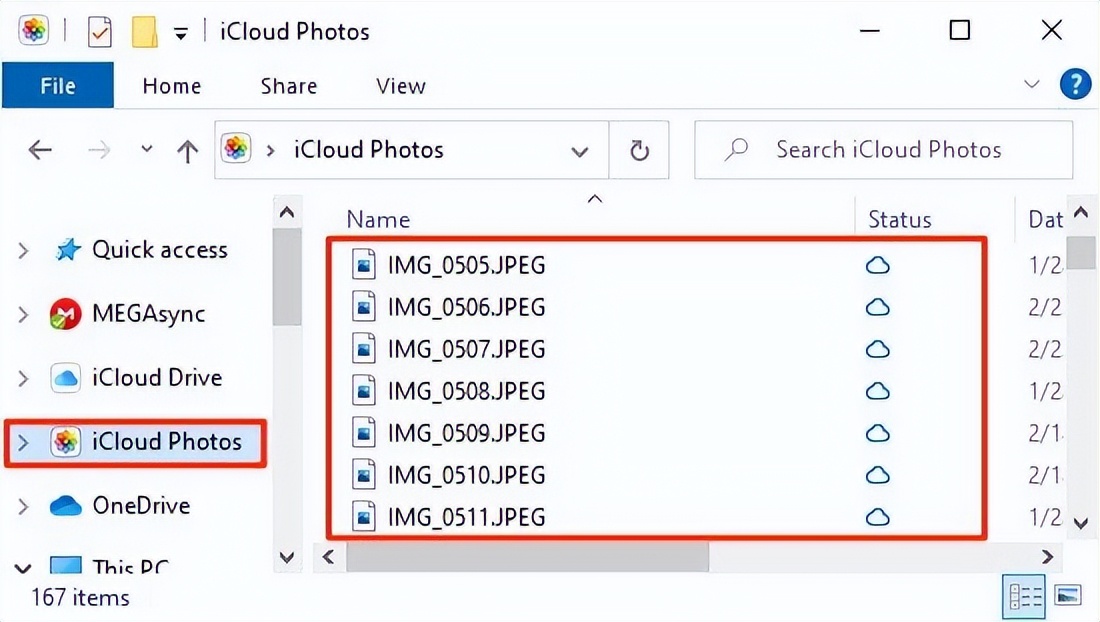
Task: Switch to Large icons view layout
Action: 1067,596
